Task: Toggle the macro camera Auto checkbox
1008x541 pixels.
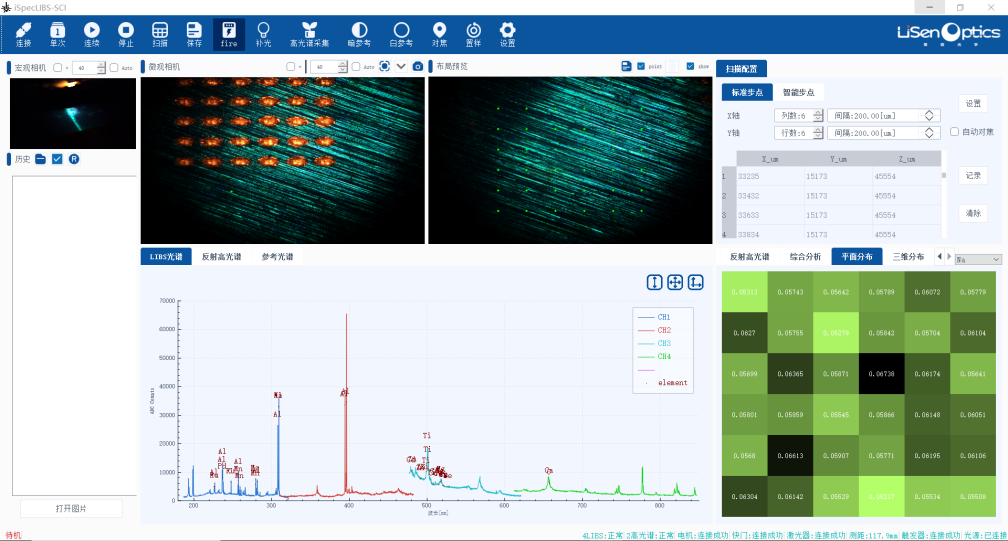Action: (x=113, y=68)
